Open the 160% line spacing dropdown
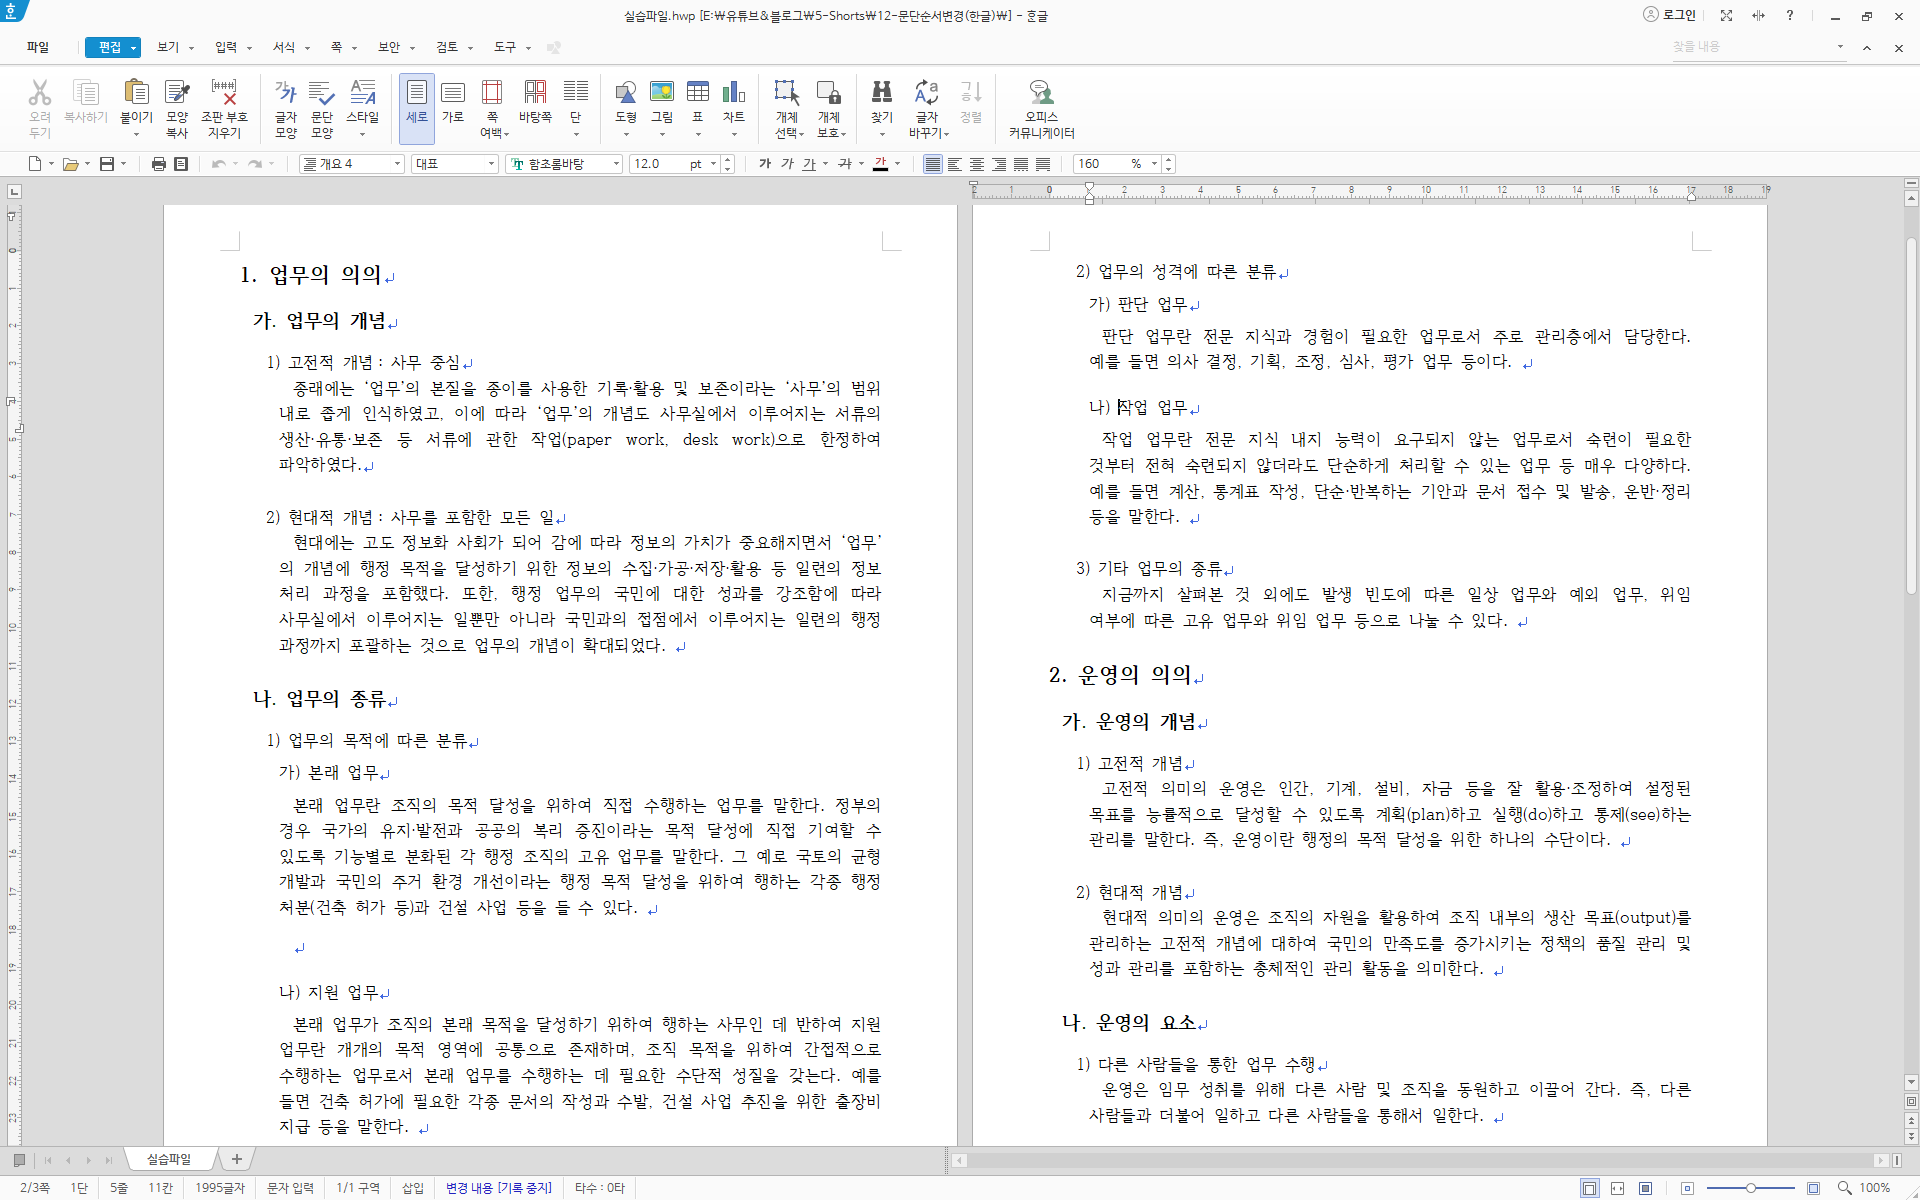 click(1154, 164)
